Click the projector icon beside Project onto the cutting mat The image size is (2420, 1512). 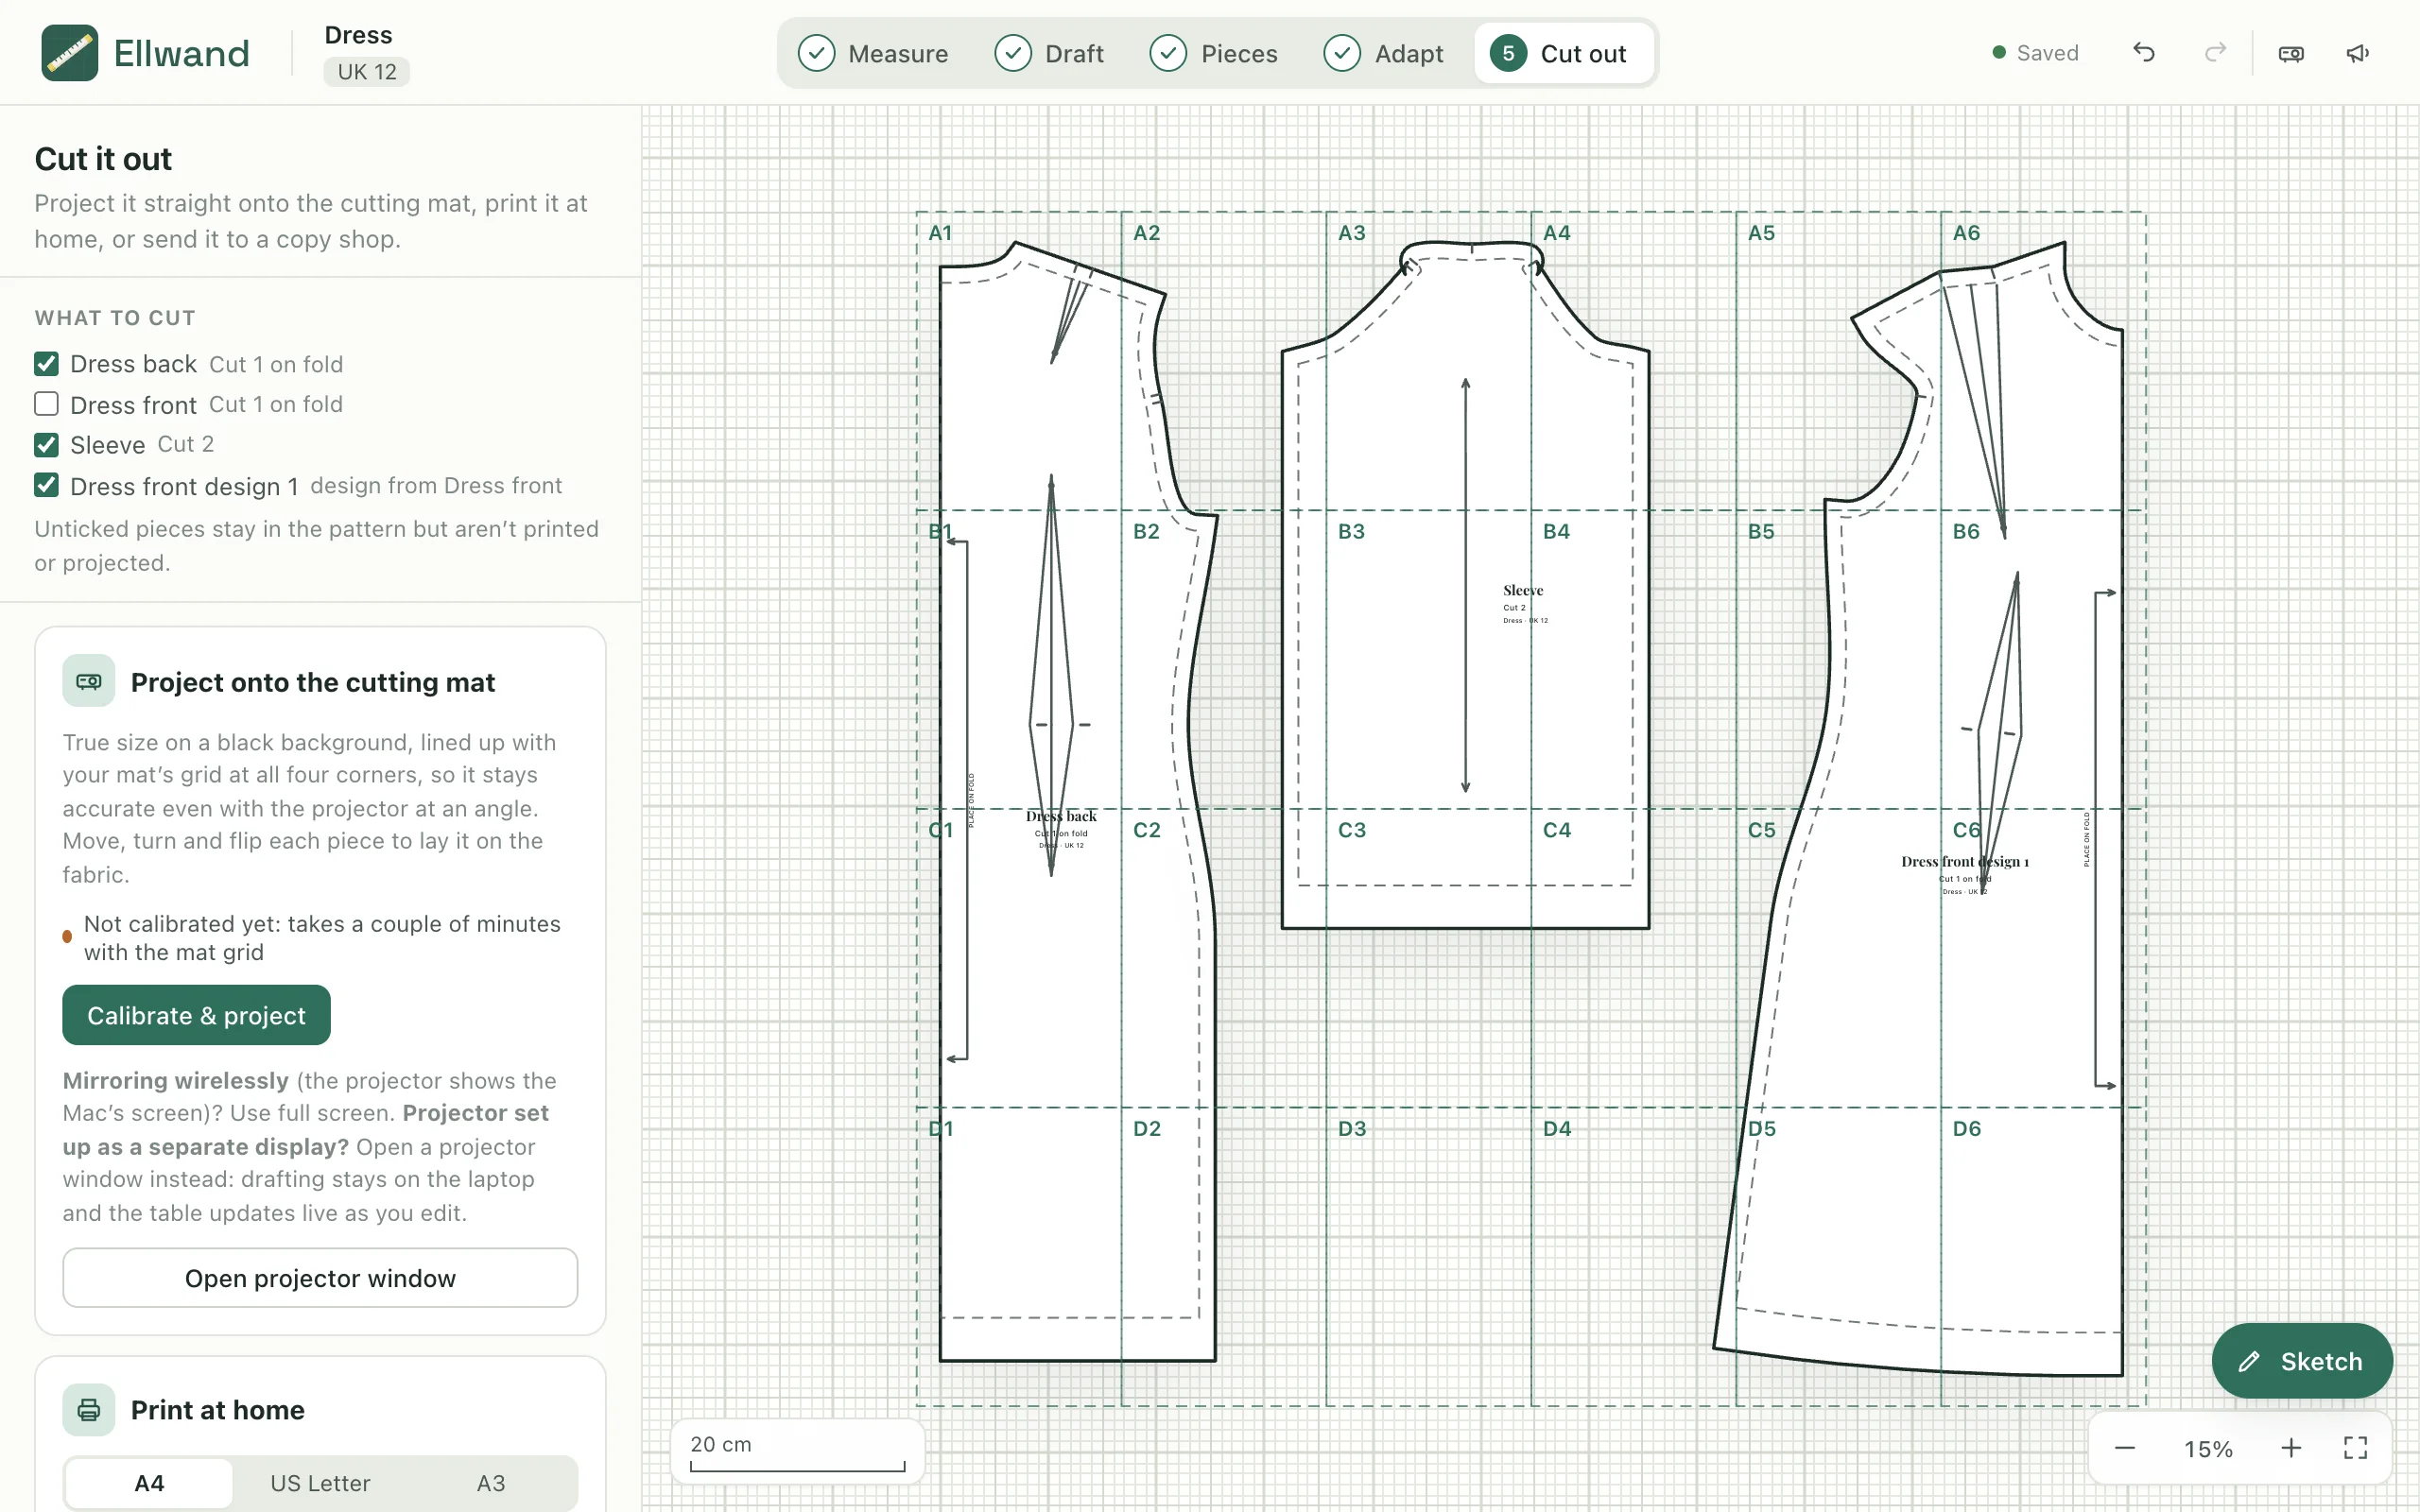(x=89, y=681)
